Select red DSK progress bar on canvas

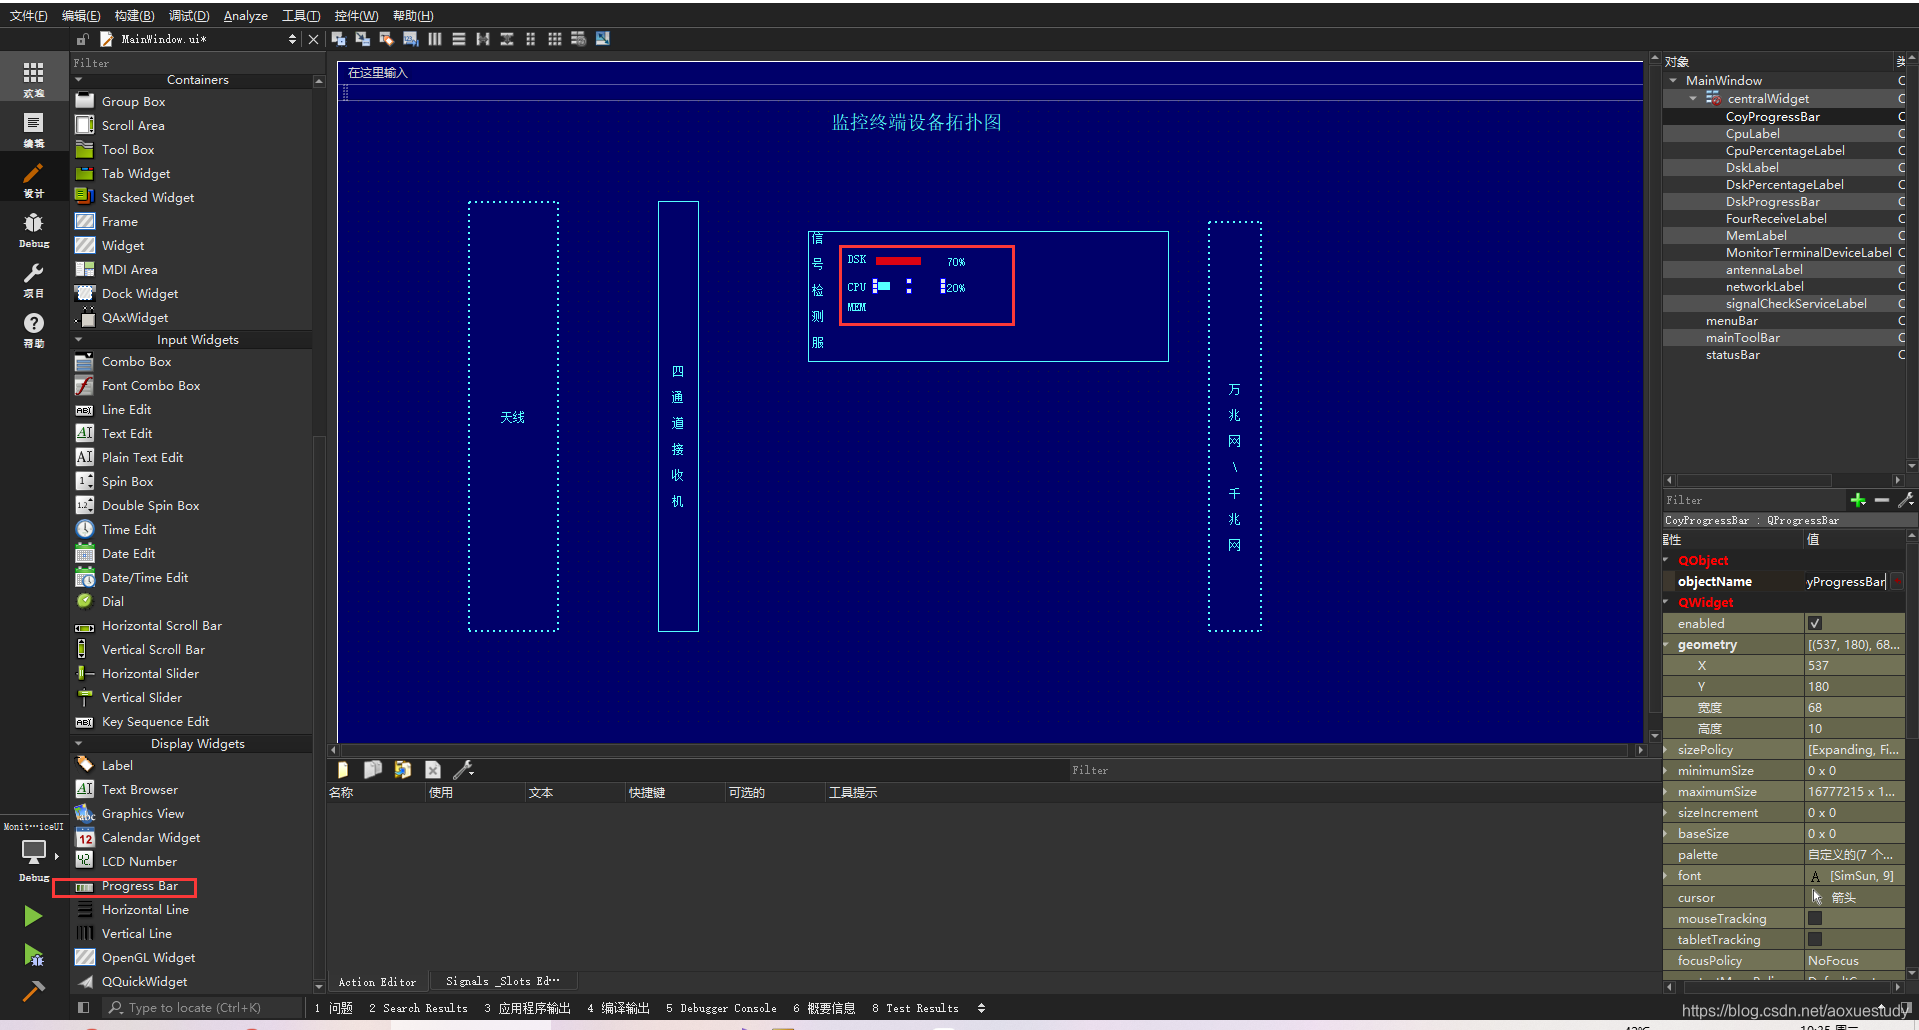click(898, 261)
